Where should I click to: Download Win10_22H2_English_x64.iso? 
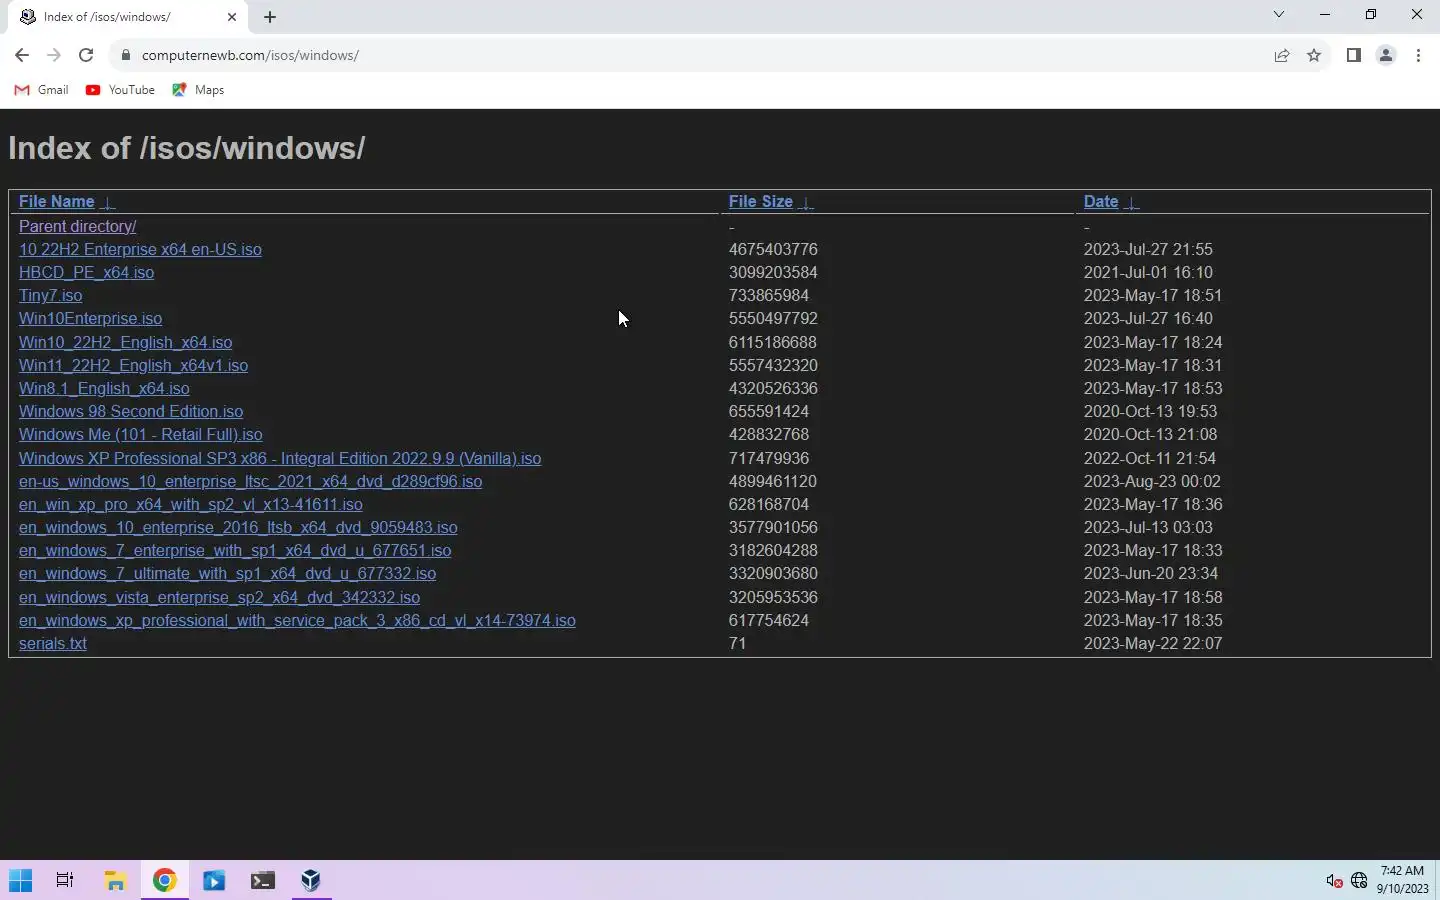point(125,343)
